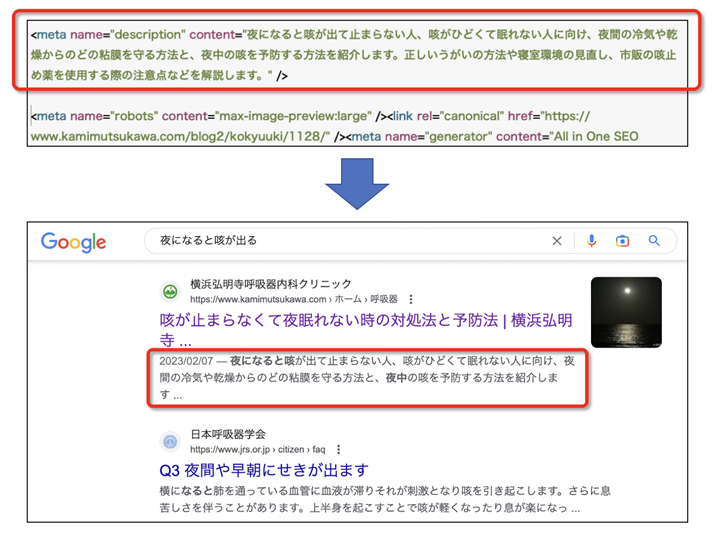Viewport: 715px width, 534px height.
Task: Click site name 日本呼吸器学会
Action: point(228,434)
